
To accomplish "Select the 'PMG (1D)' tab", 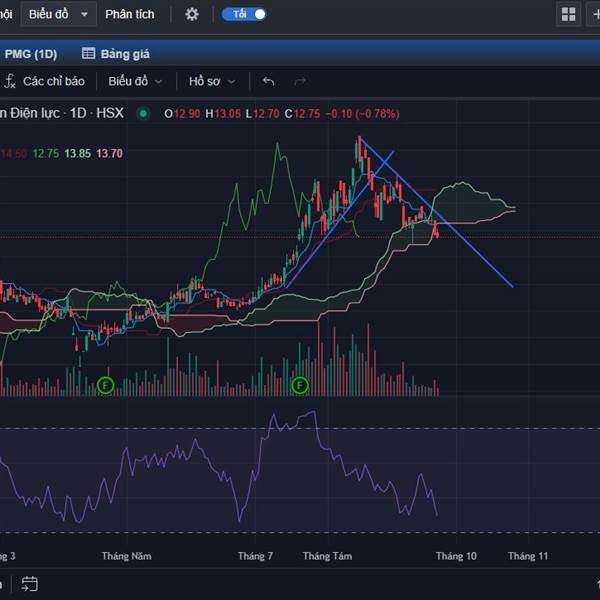I will [x=31, y=53].
